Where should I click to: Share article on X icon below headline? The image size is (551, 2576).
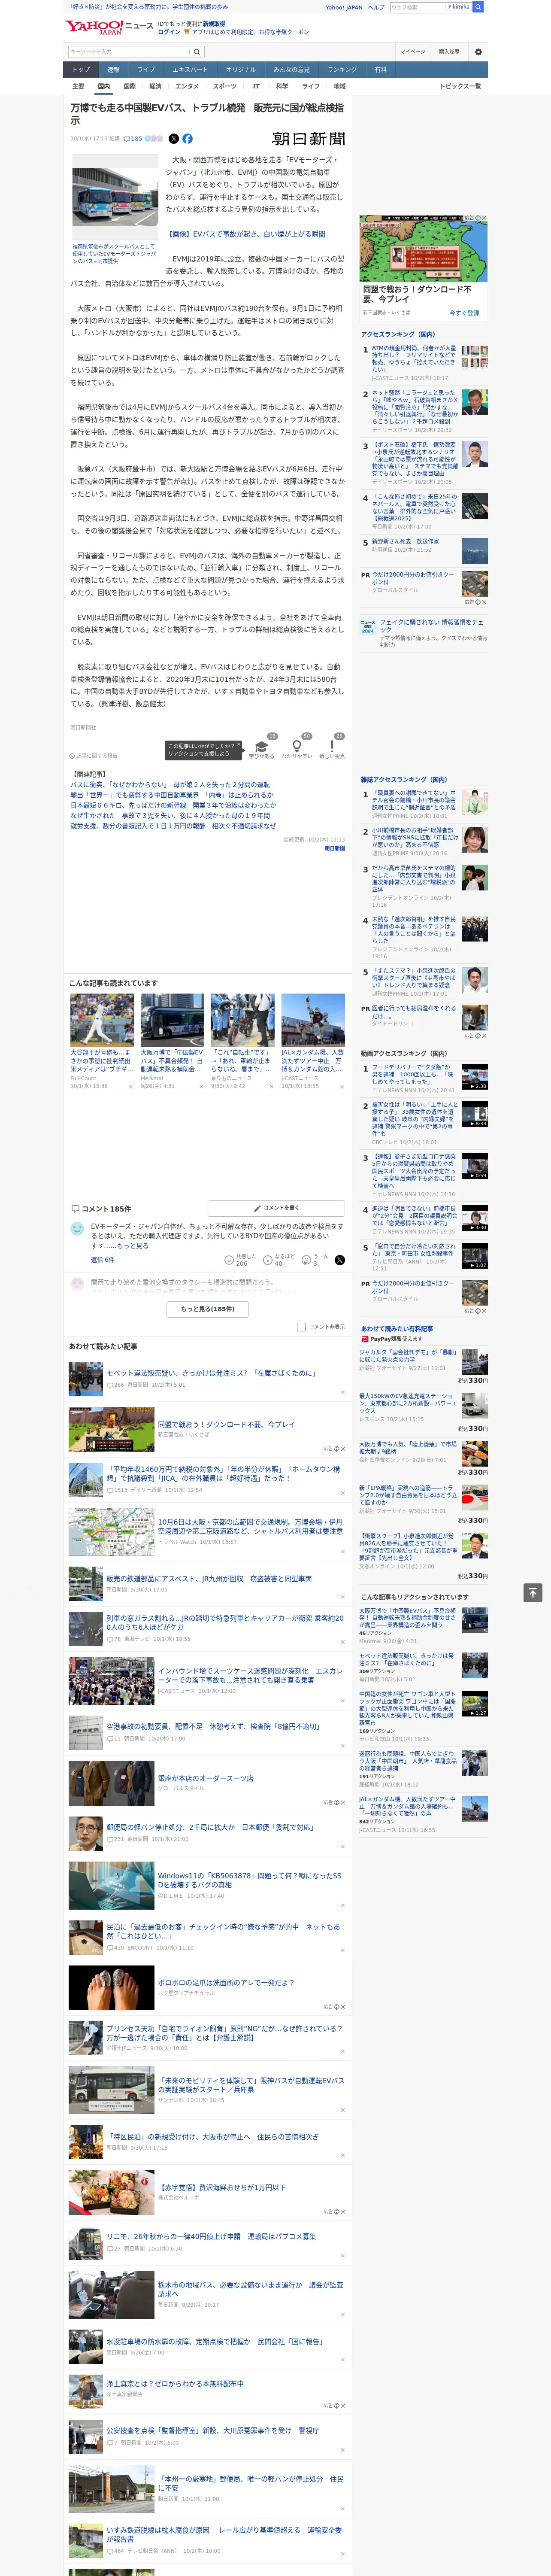[x=173, y=139]
